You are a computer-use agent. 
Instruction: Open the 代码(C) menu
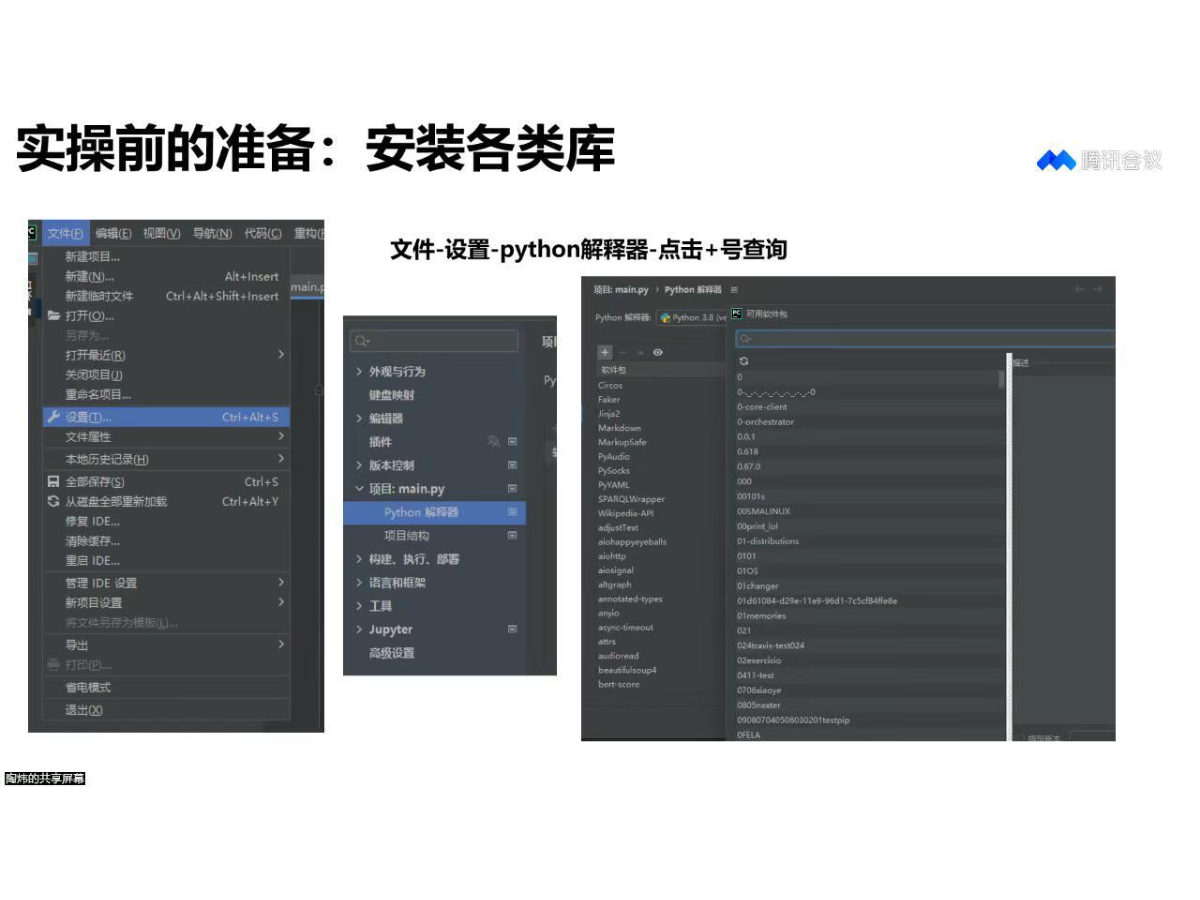click(x=263, y=233)
